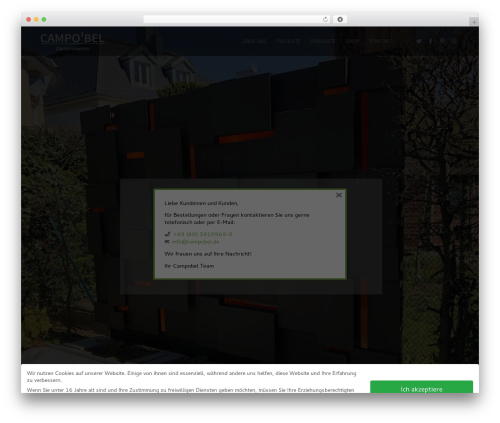Close the customer notice popup
The image size is (500, 423).
[x=339, y=195]
